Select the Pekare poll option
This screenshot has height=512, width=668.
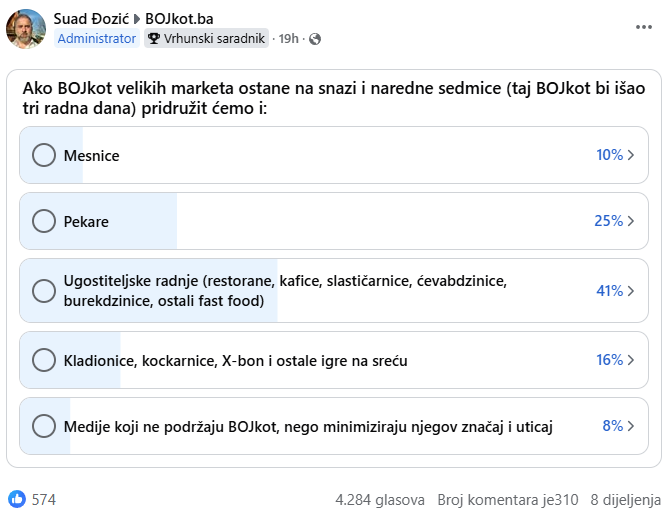[44, 221]
